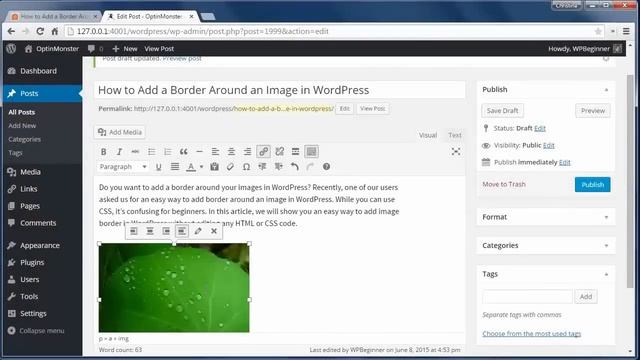This screenshot has width=640, height=360.
Task: Open the text color dropdown arrow
Action: [201, 167]
